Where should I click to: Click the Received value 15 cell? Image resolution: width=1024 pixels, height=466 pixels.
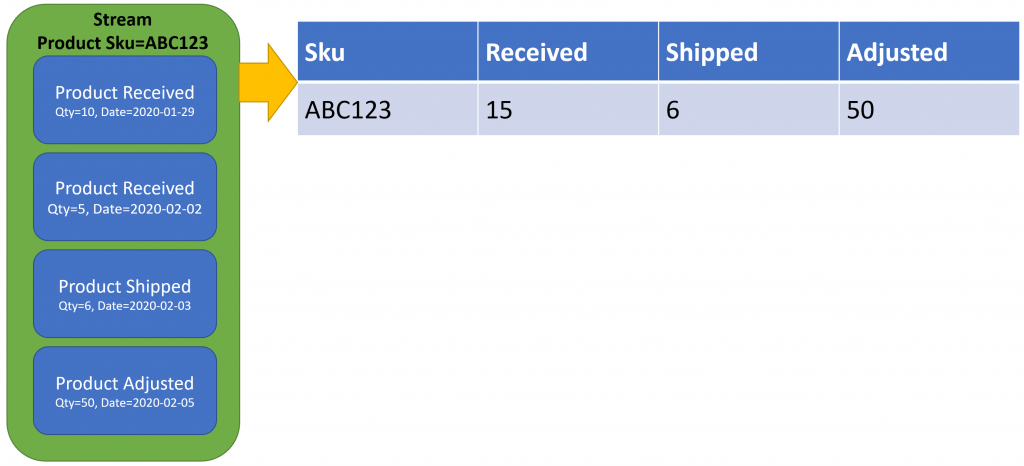[x=568, y=110]
